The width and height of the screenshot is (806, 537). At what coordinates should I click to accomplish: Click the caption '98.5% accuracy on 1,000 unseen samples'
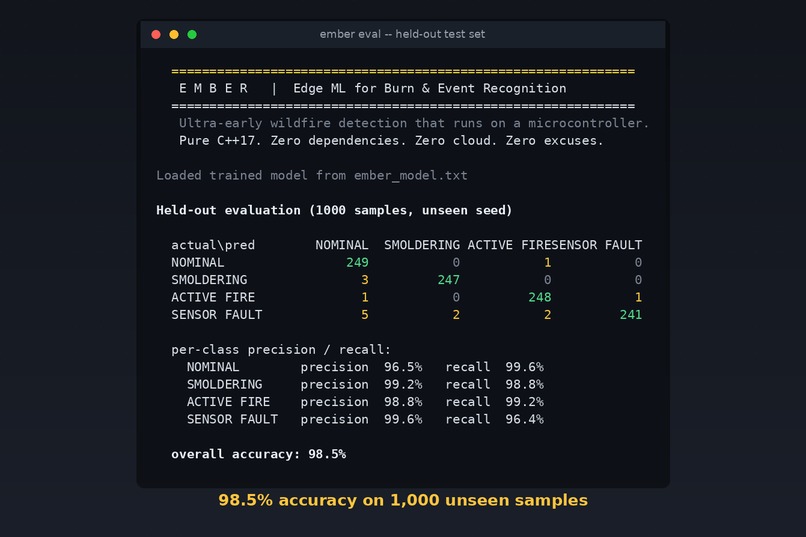(403, 500)
